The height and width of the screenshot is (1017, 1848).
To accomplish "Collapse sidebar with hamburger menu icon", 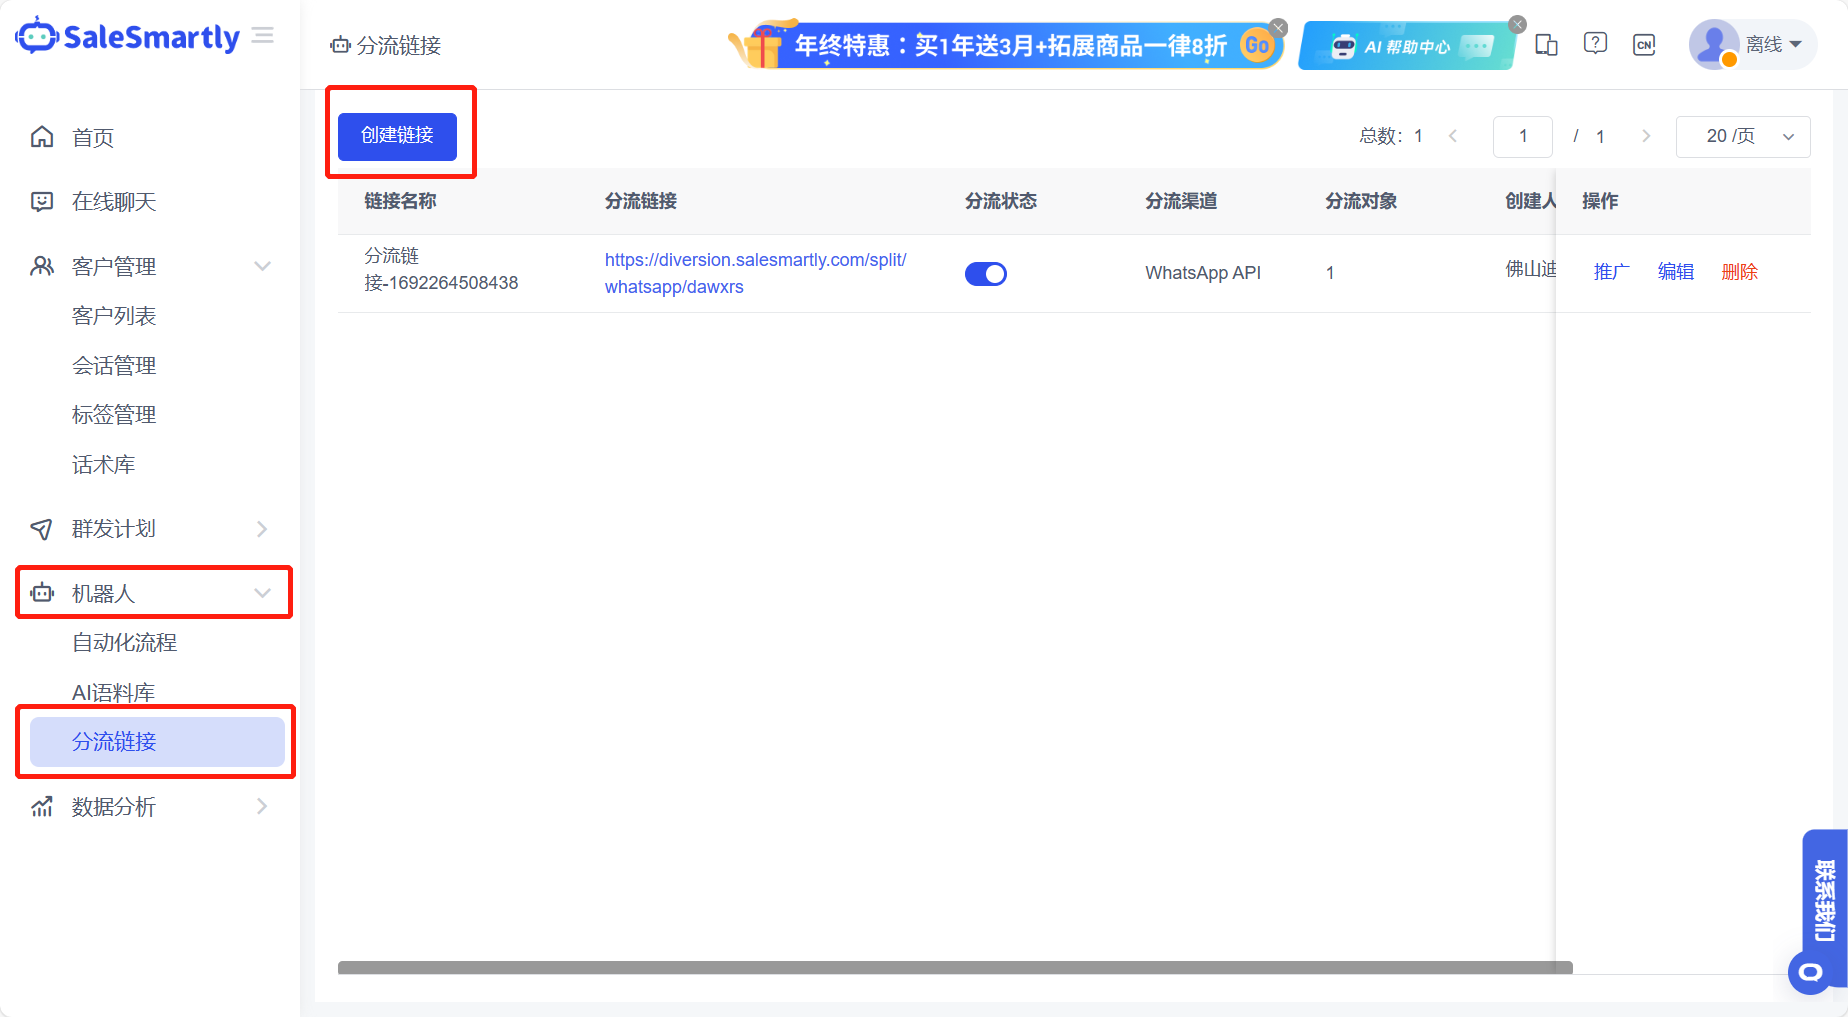I will [263, 36].
